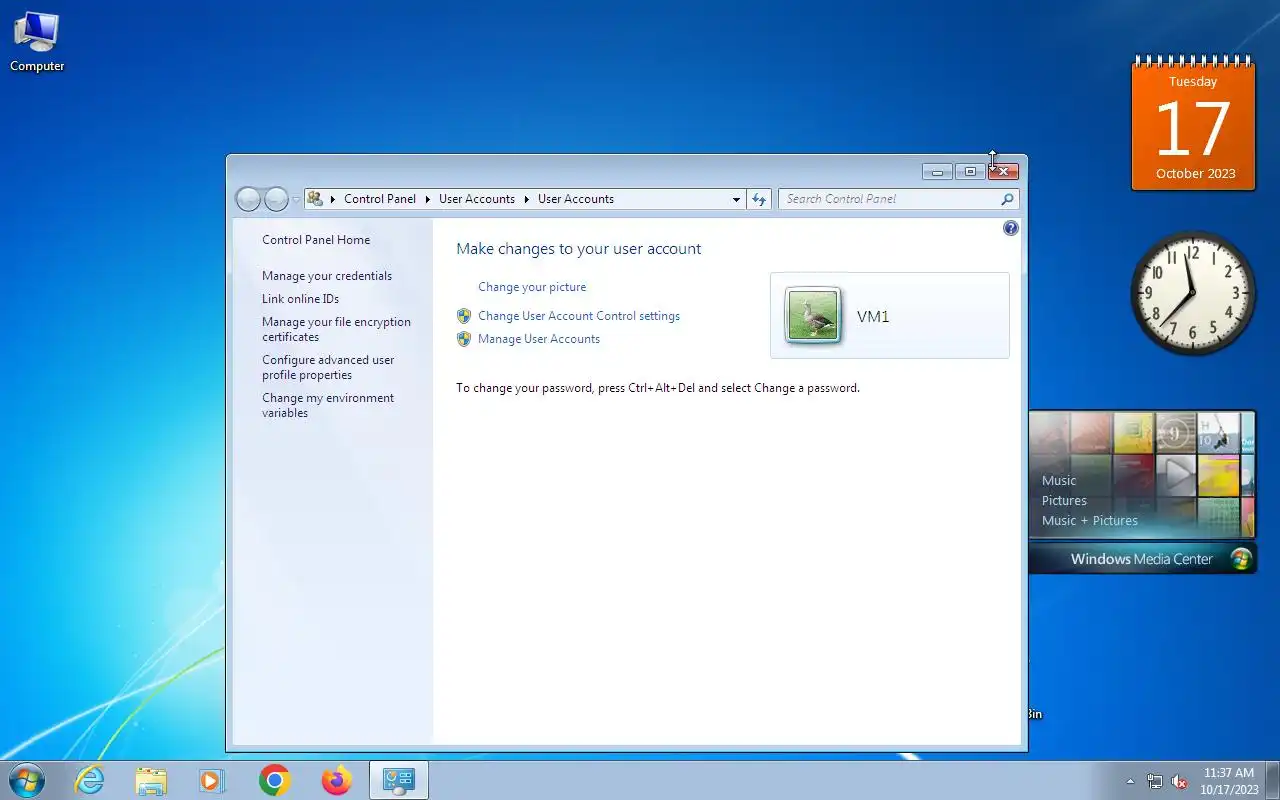
Task: Click the network status tray icon
Action: 1155,781
